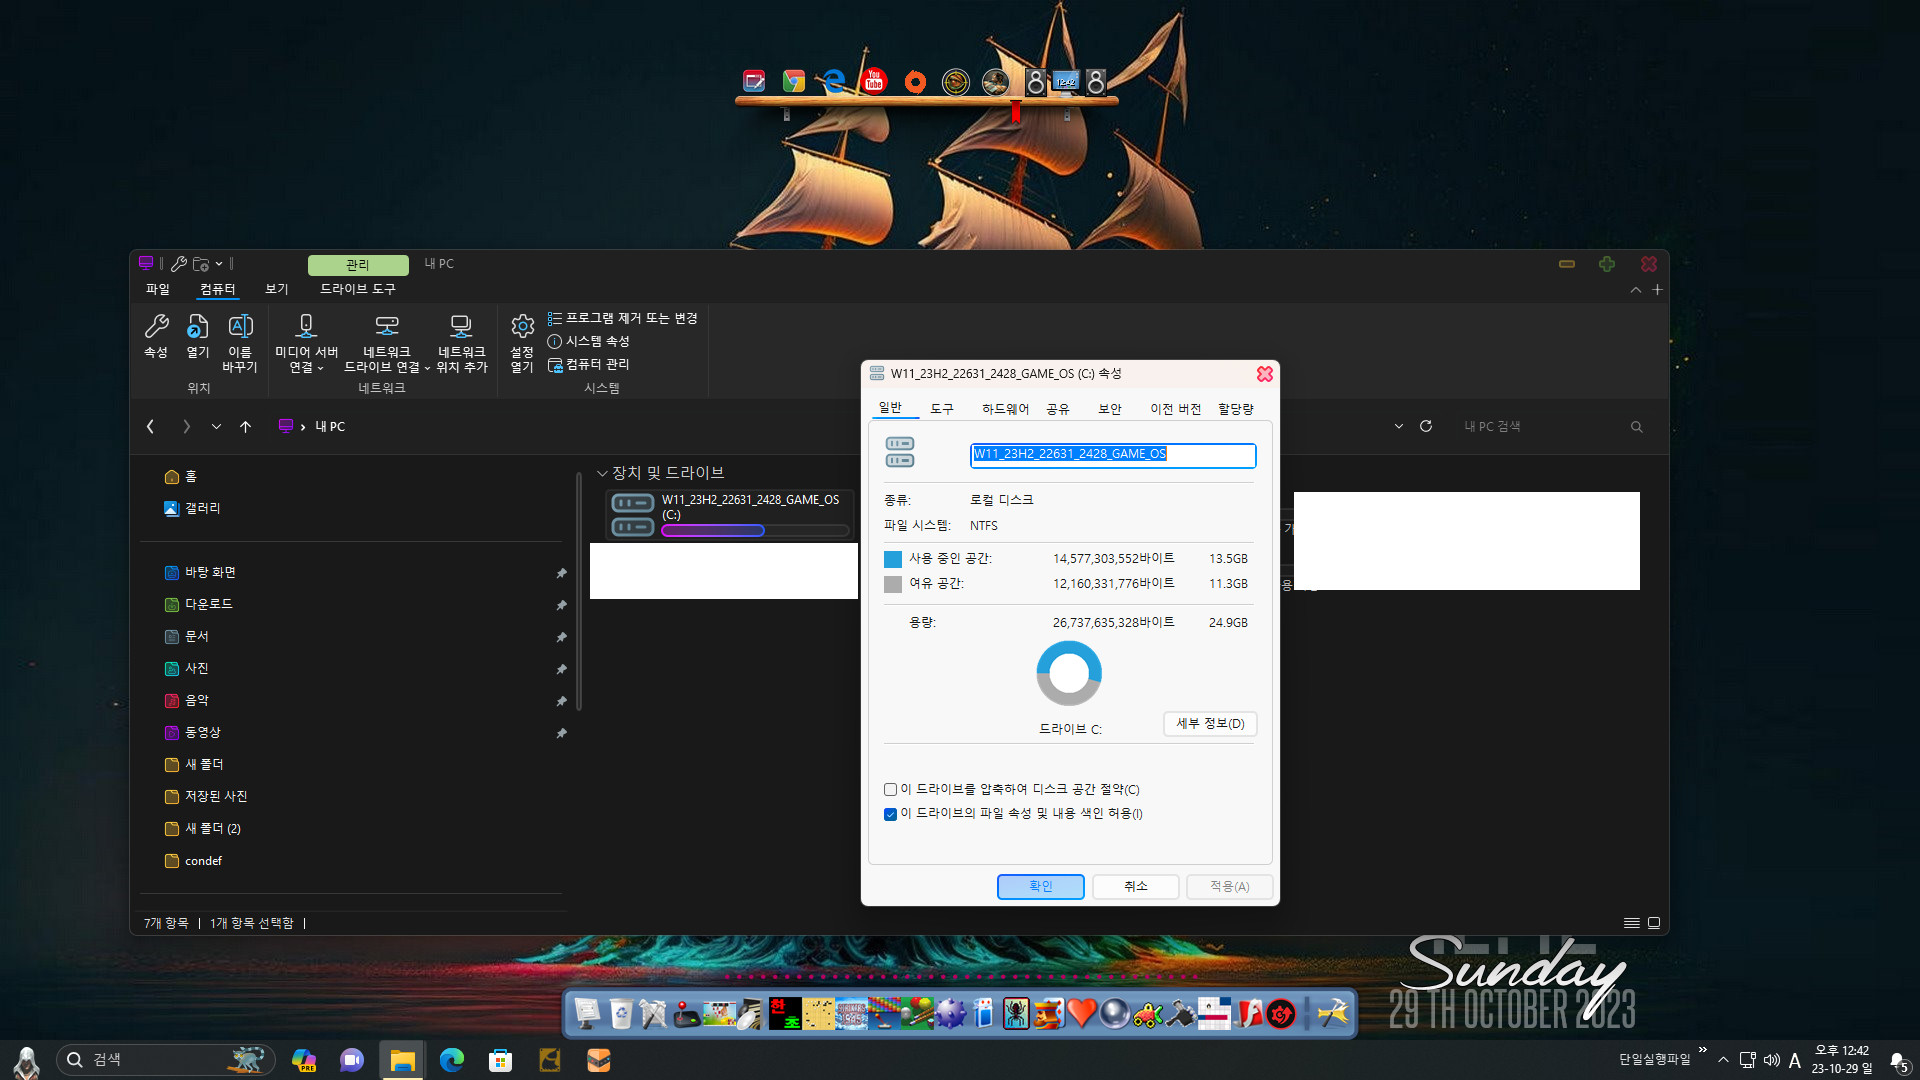
Task: Open 설정 열기 gear icon in ribbon
Action: 522,343
